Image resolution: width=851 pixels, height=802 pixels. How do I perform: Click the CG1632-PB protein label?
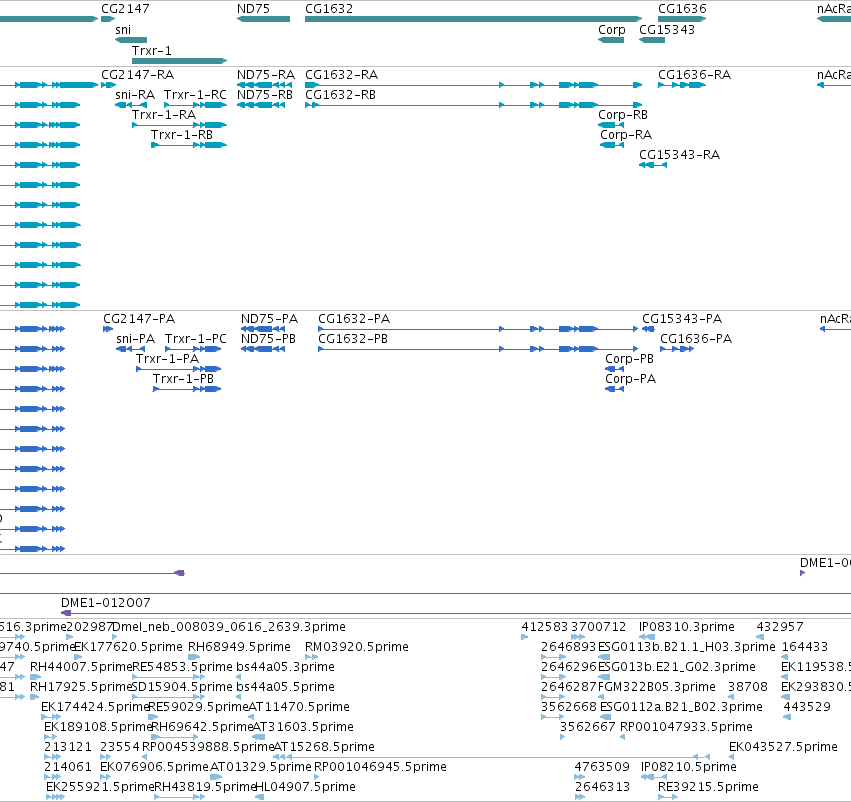(353, 339)
